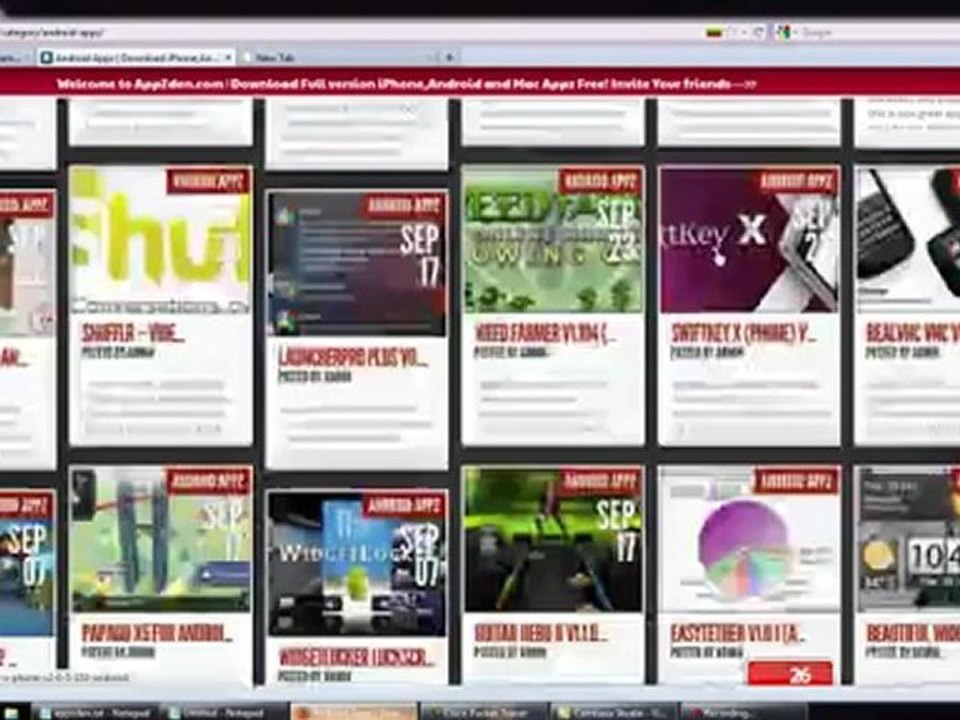Click the LauncherPro Plus title link

[352, 358]
